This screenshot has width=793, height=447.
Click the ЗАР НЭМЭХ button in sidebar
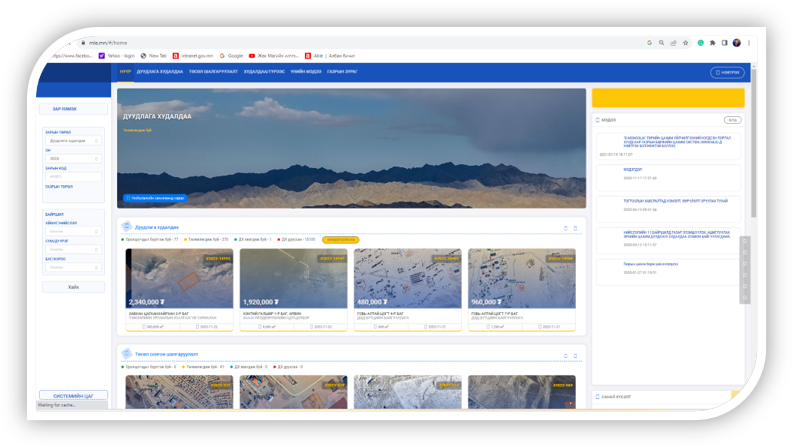[x=73, y=109]
